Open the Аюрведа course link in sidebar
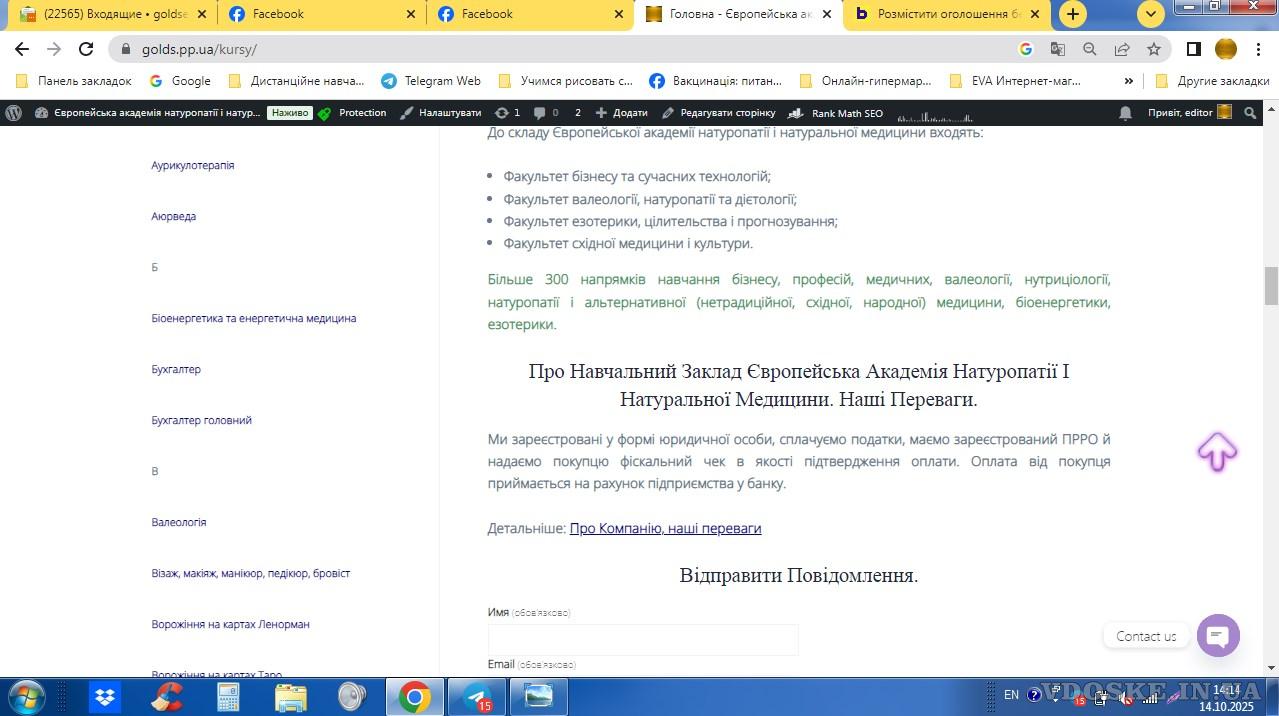The image size is (1279, 716). pos(173,216)
